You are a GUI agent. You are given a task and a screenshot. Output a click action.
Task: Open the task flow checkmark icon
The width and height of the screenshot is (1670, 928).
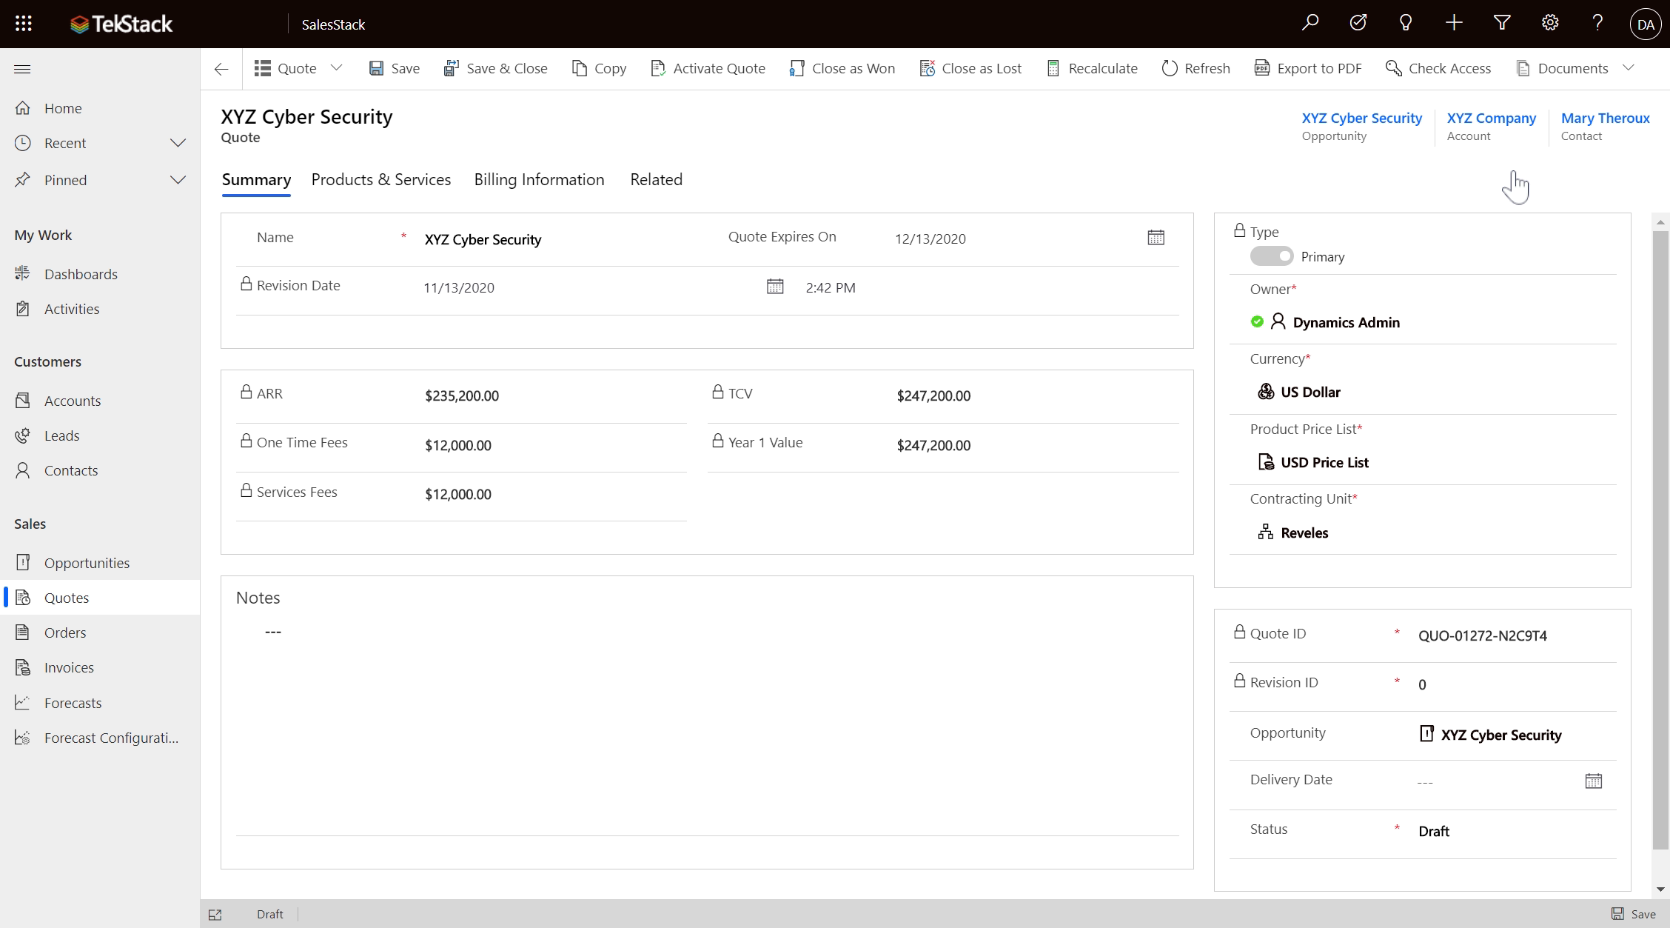coord(1358,23)
